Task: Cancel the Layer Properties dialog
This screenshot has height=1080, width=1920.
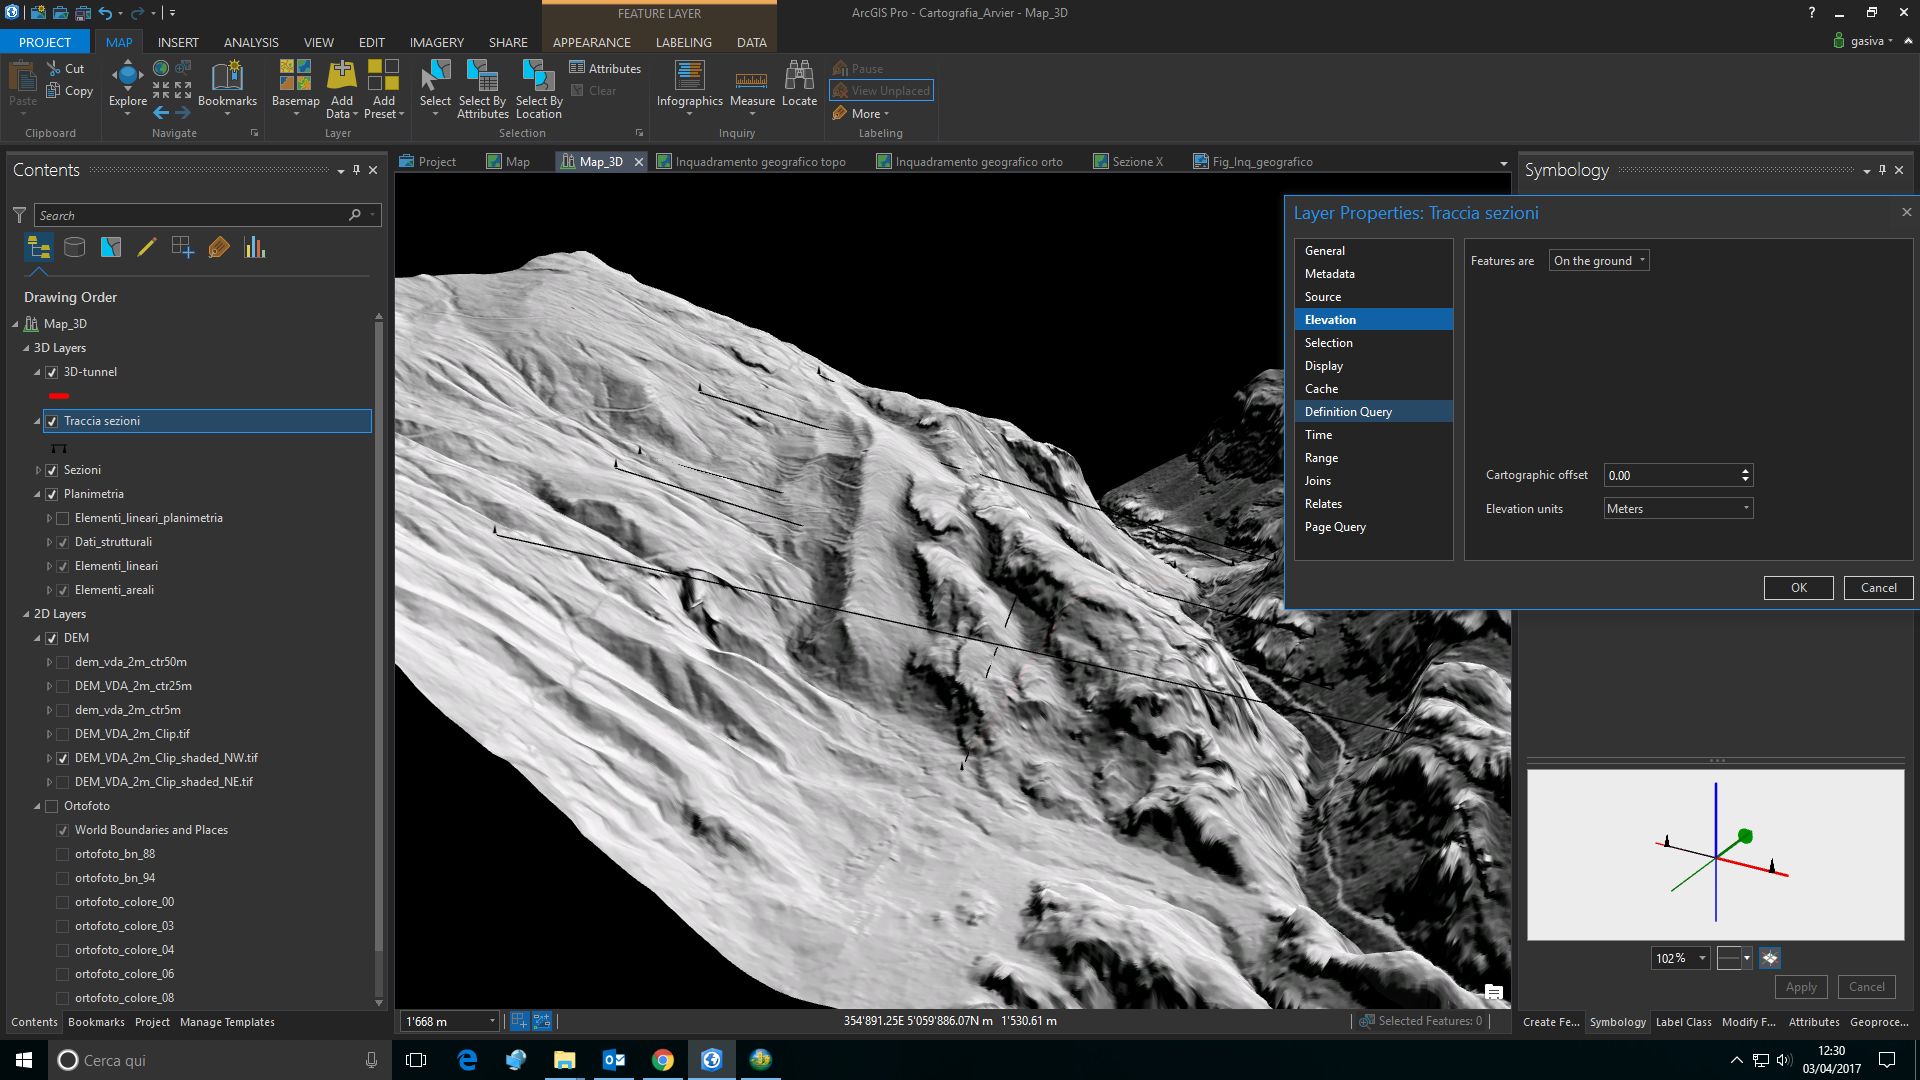Action: (1878, 588)
